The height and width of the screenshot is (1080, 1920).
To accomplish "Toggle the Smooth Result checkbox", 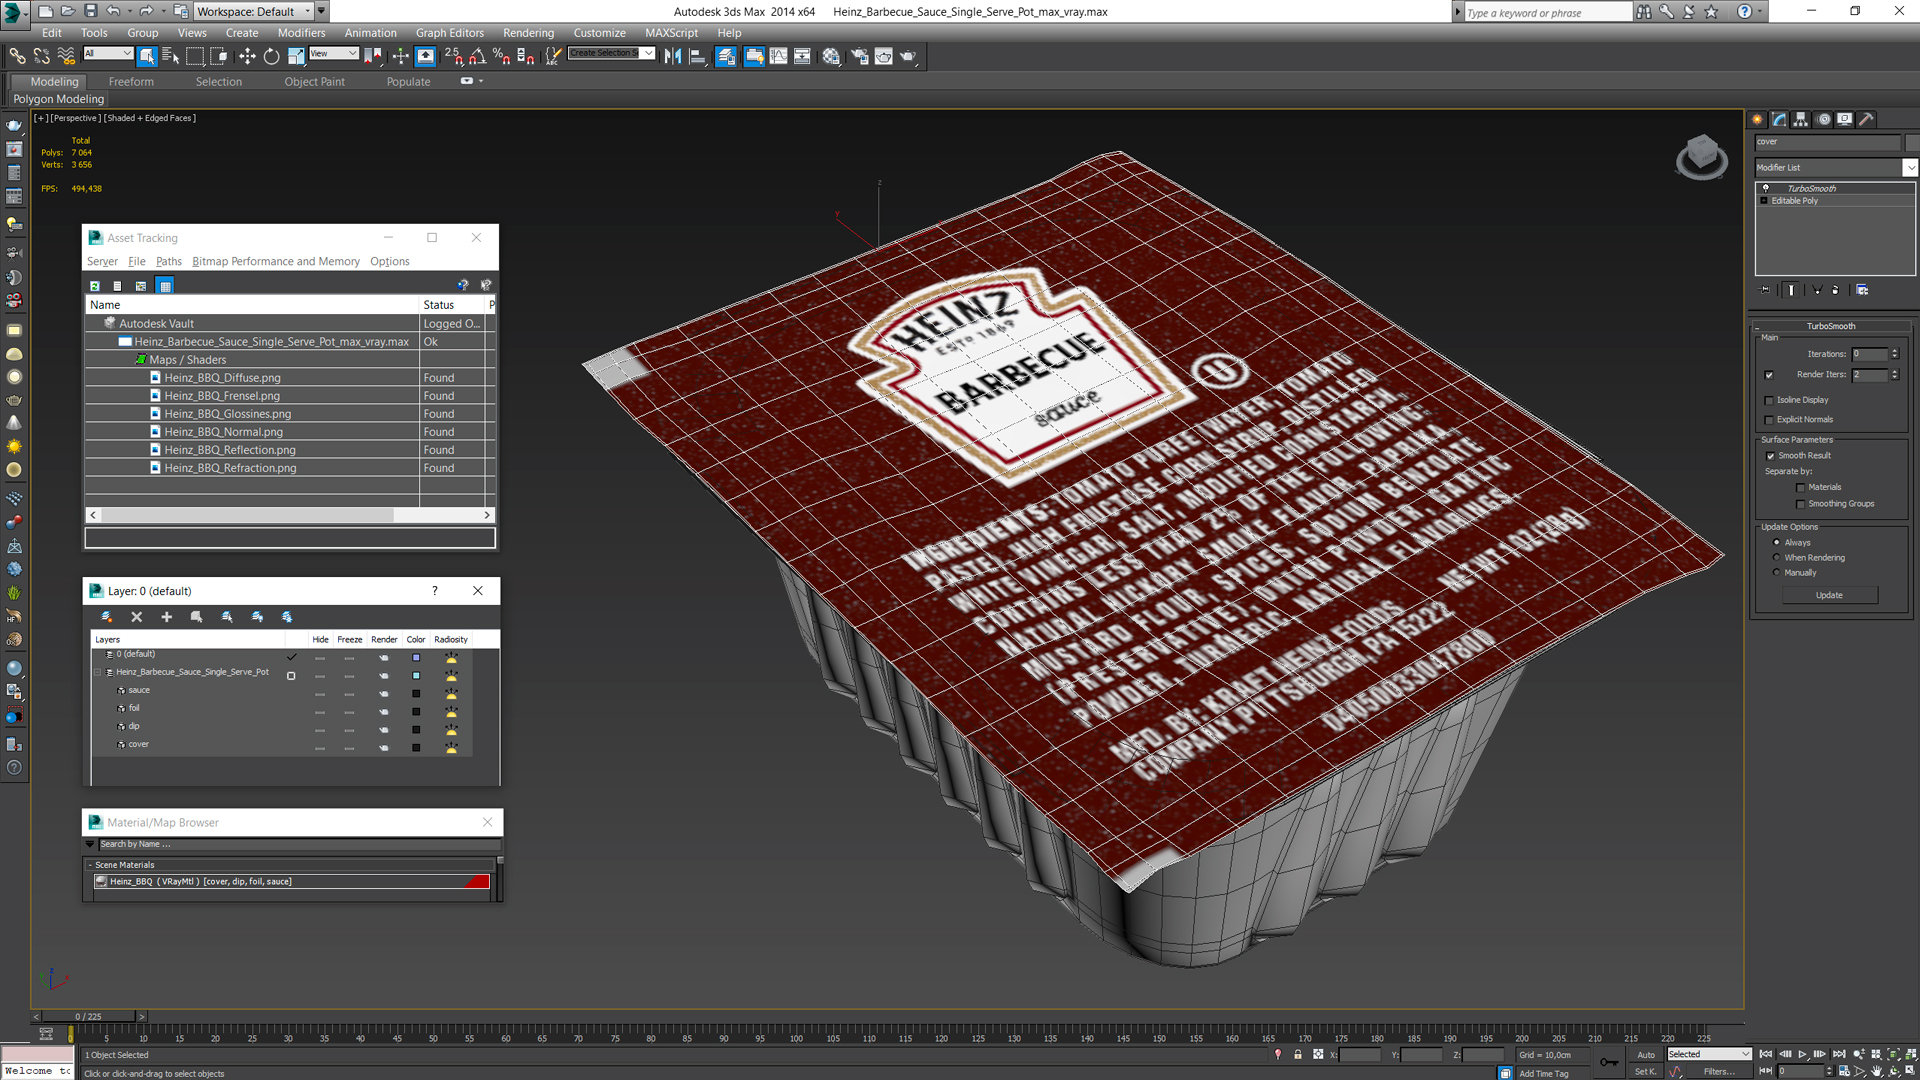I will pyautogui.click(x=1770, y=456).
